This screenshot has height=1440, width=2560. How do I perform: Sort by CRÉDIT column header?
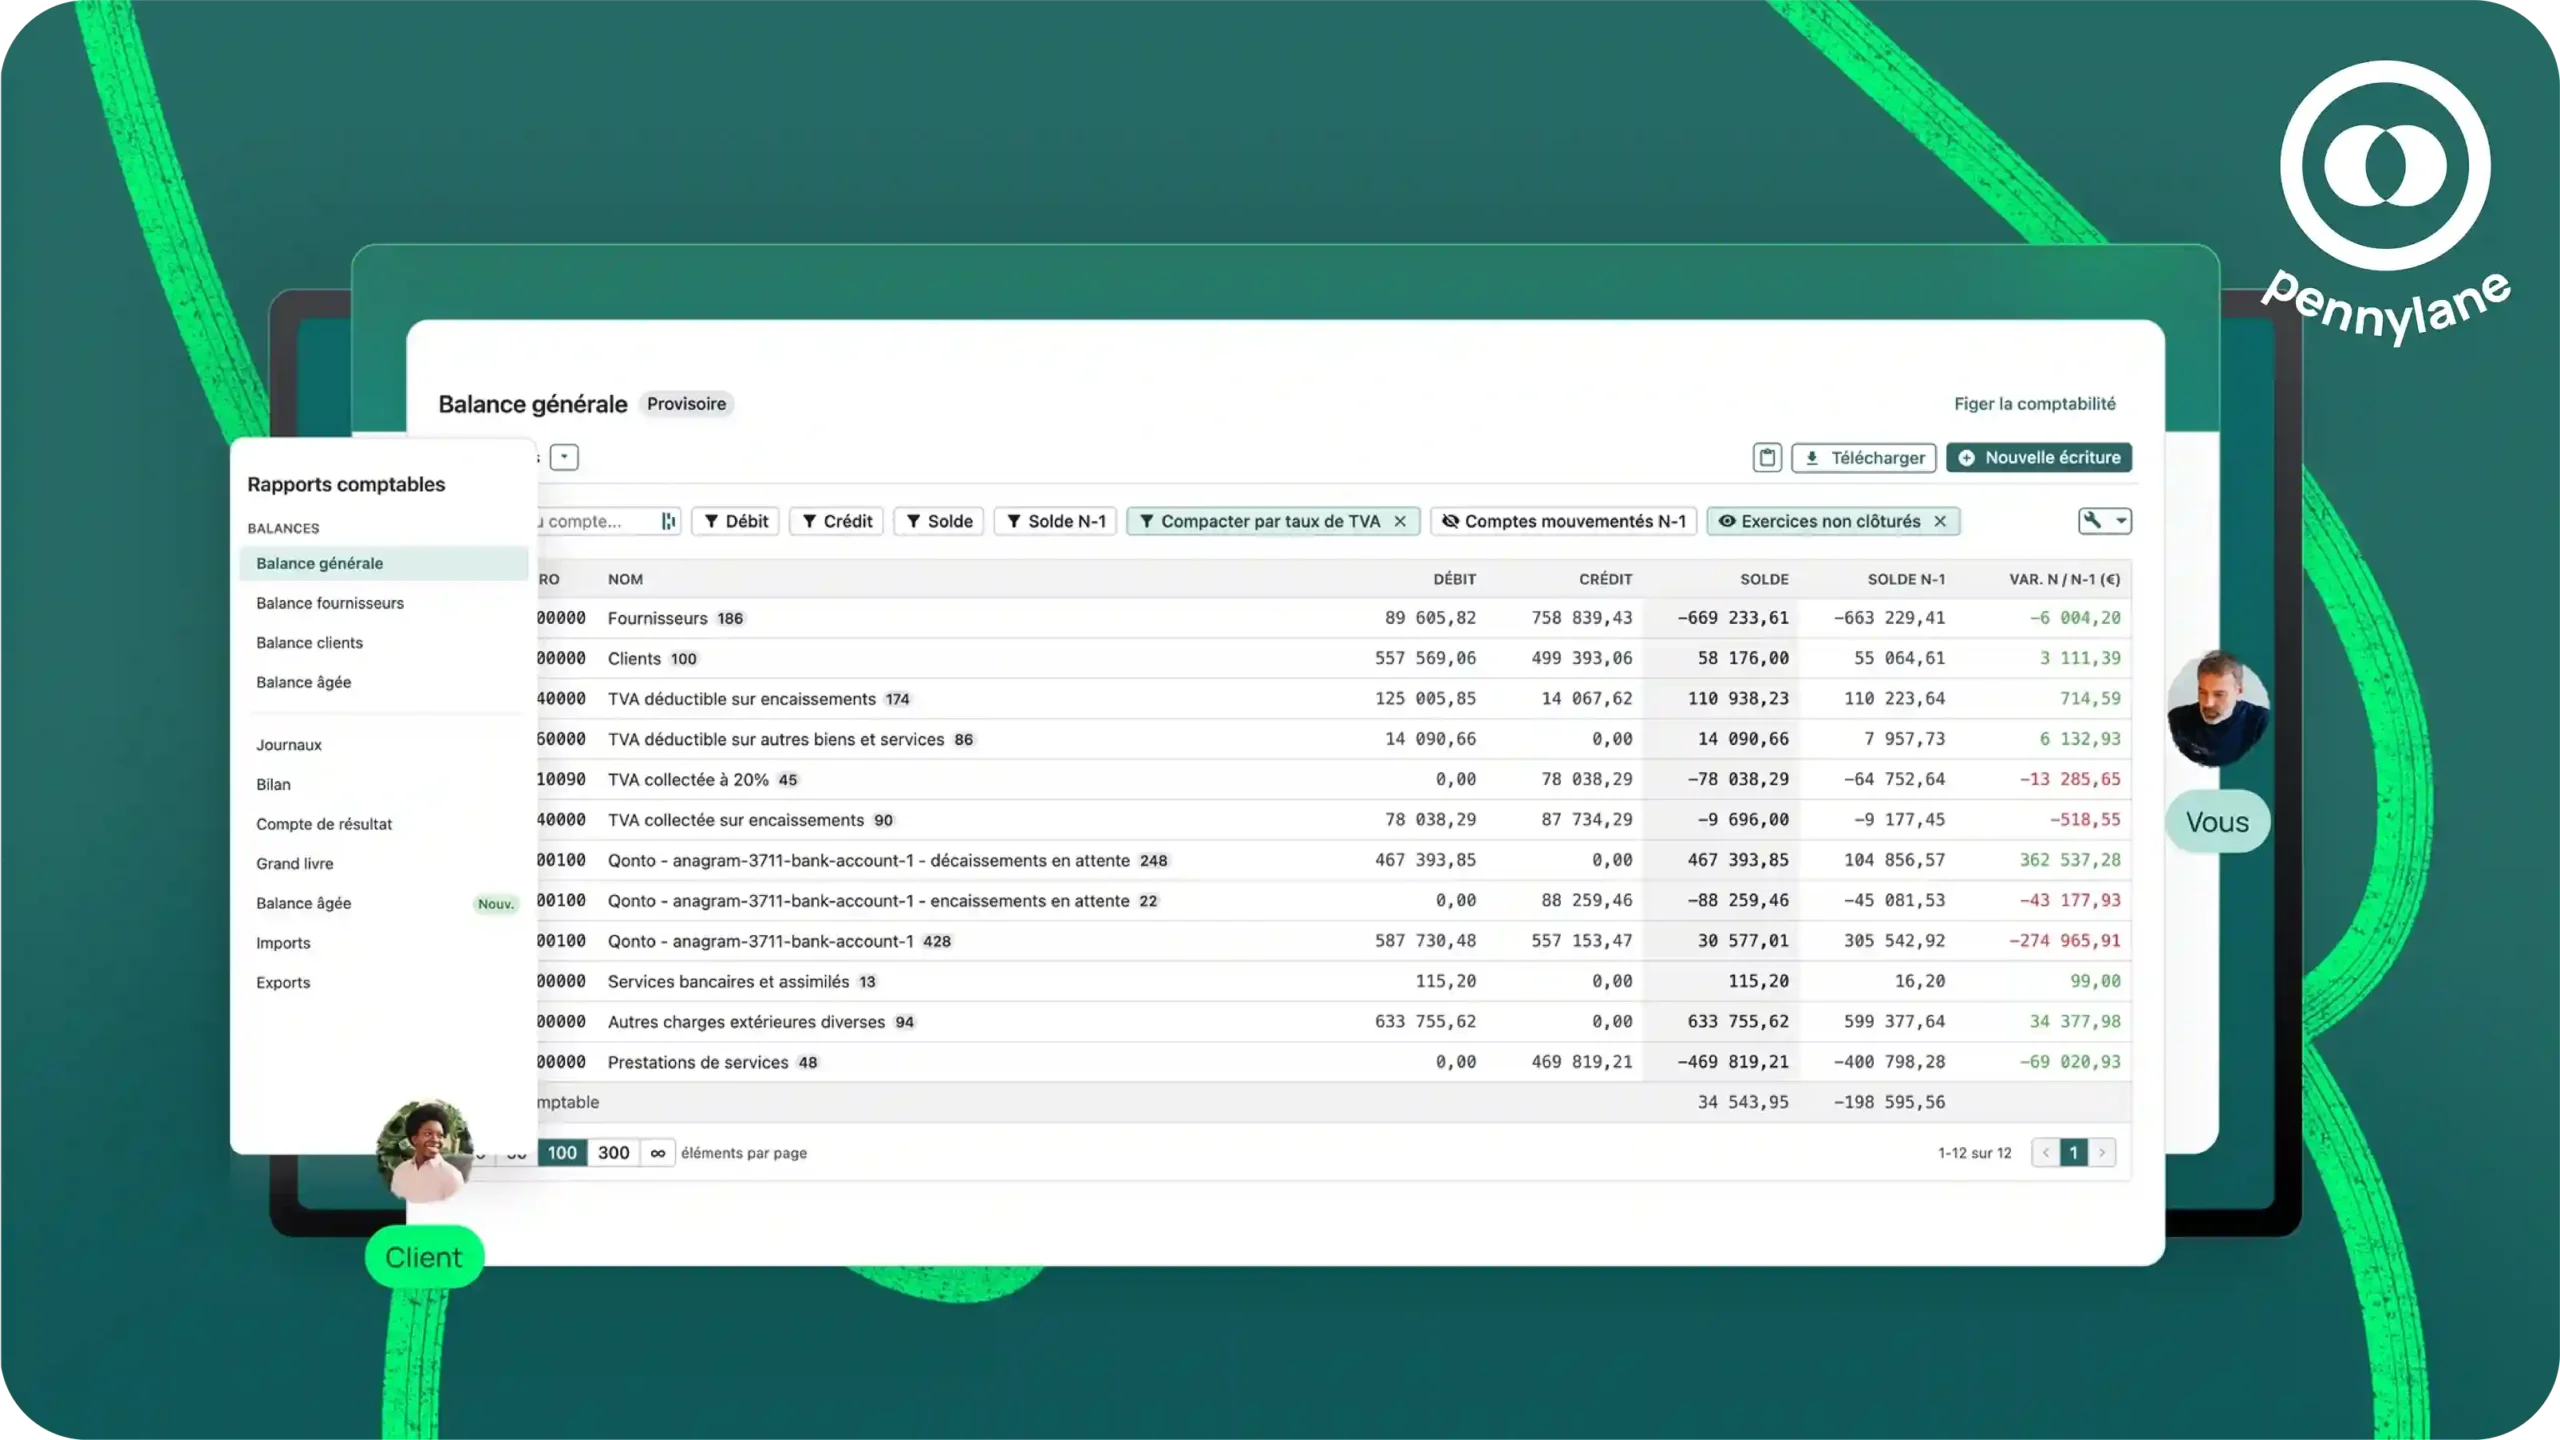coord(1605,579)
